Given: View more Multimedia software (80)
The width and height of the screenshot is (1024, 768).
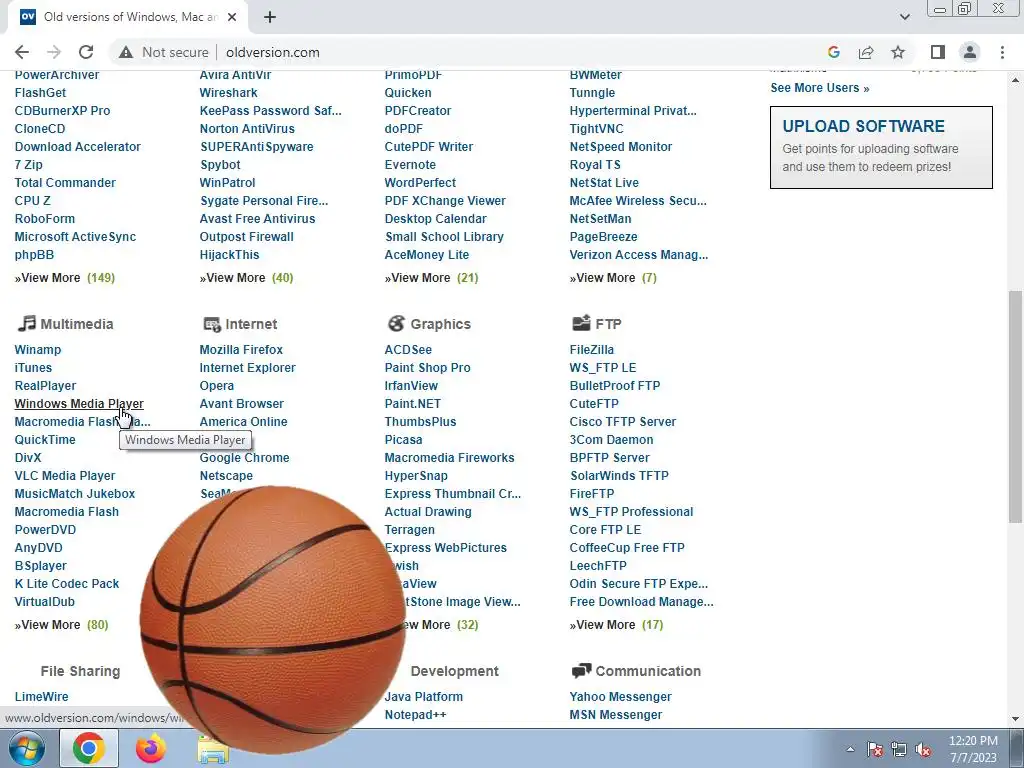Looking at the screenshot, I should (61, 624).
